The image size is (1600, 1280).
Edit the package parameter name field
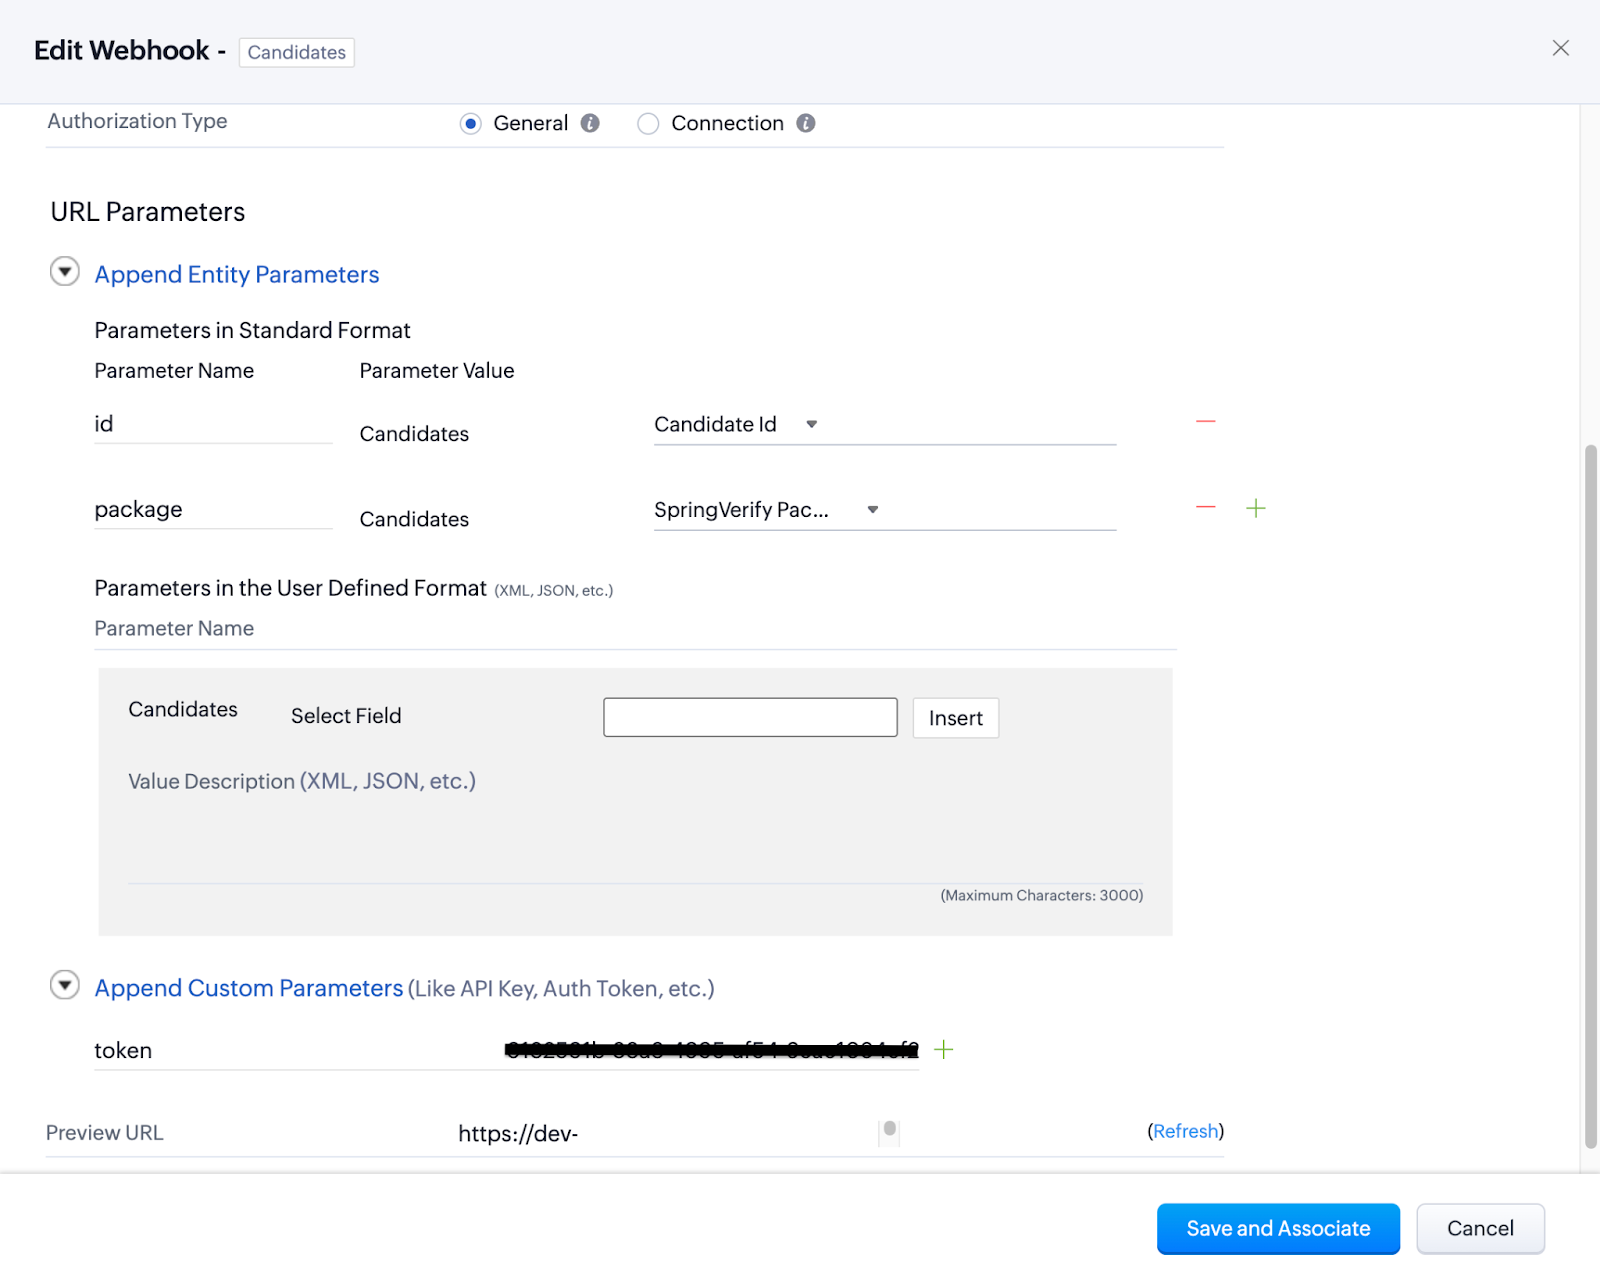[x=213, y=510]
